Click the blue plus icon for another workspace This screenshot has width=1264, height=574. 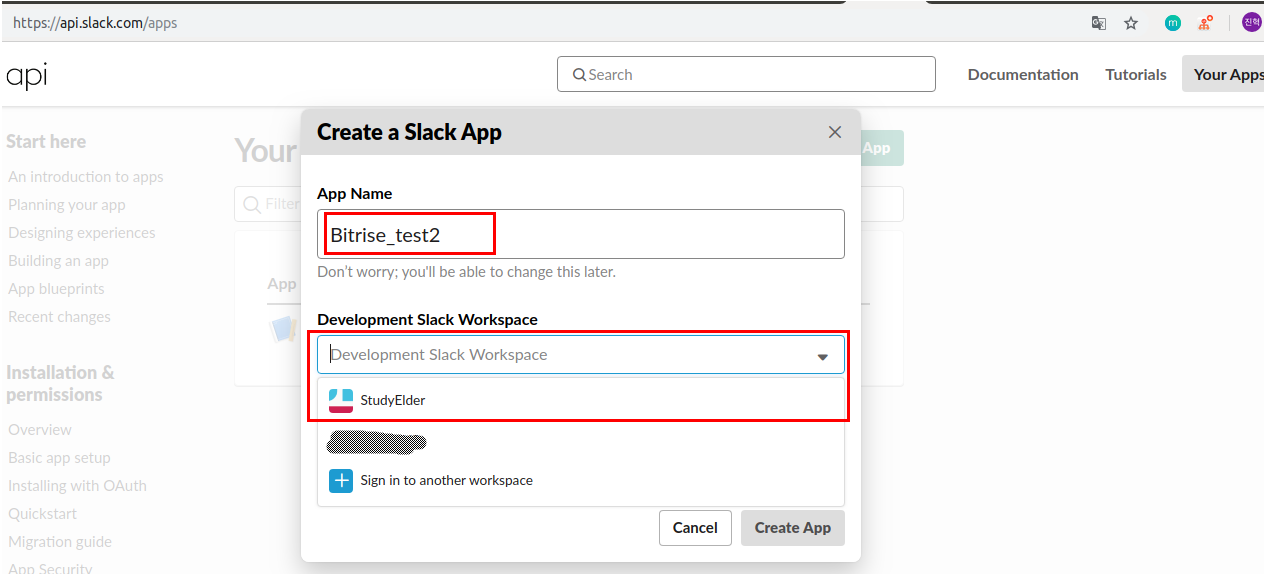coord(341,480)
